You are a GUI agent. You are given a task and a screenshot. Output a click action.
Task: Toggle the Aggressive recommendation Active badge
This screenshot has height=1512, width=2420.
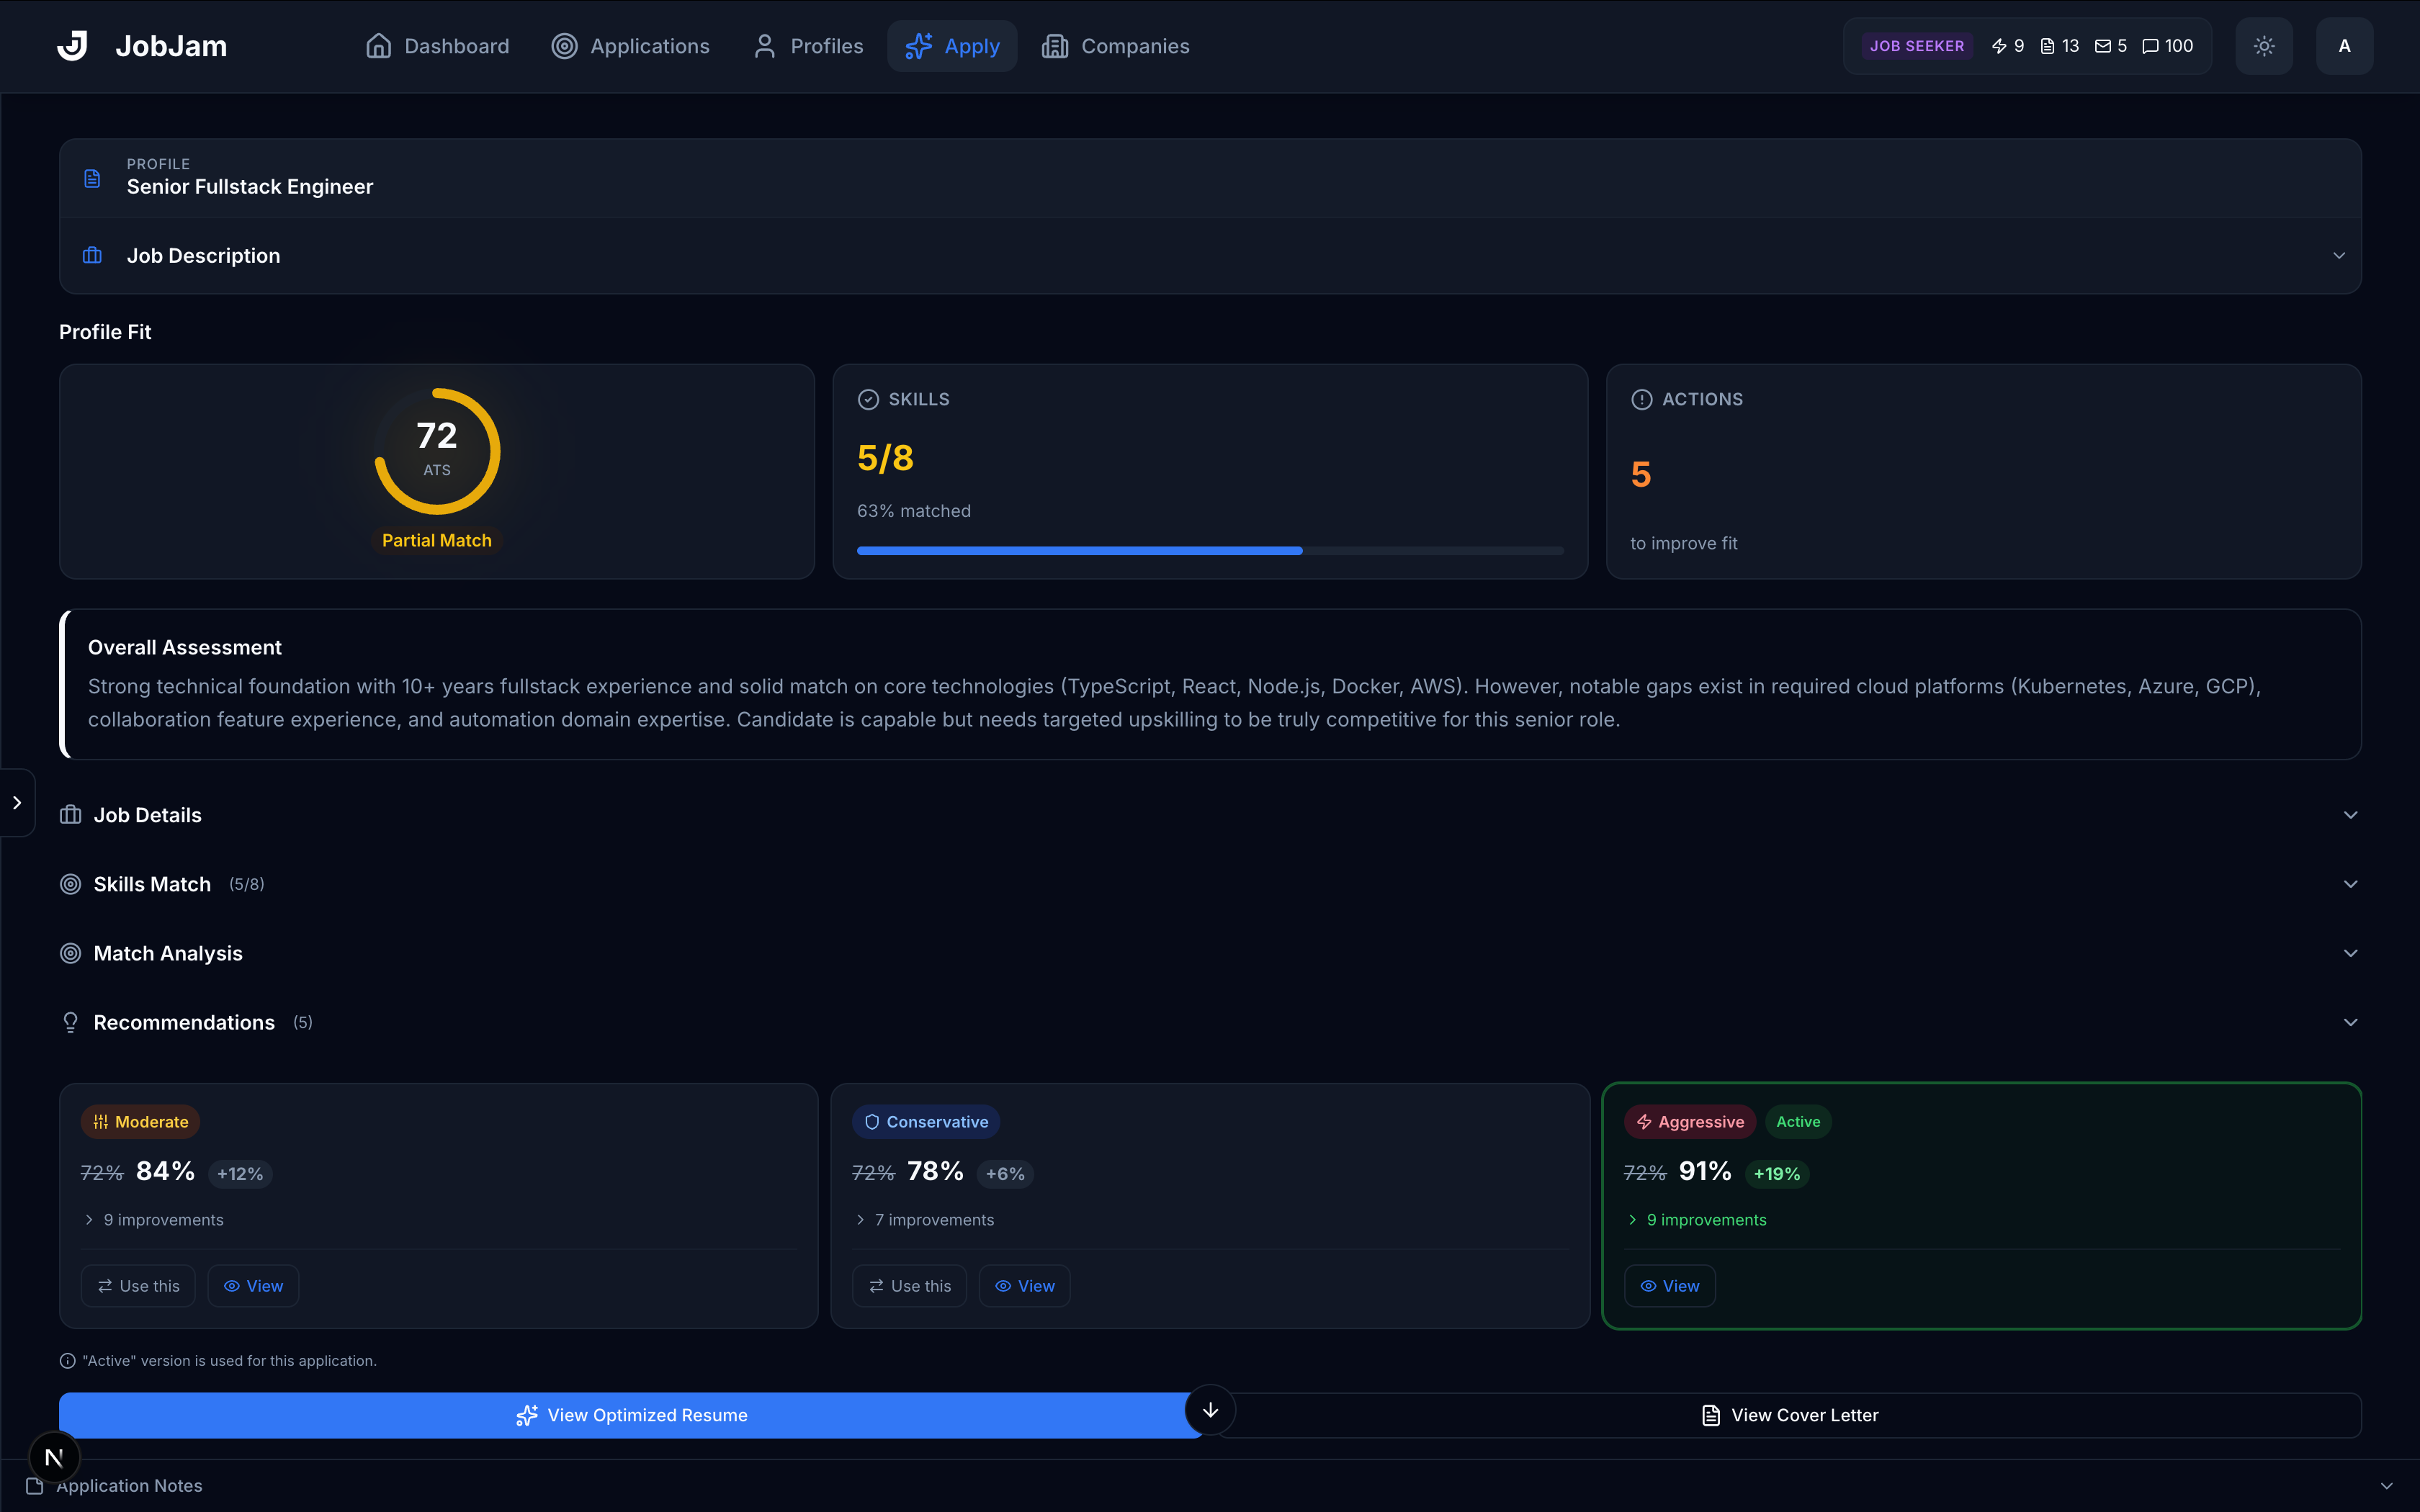1797,1121
